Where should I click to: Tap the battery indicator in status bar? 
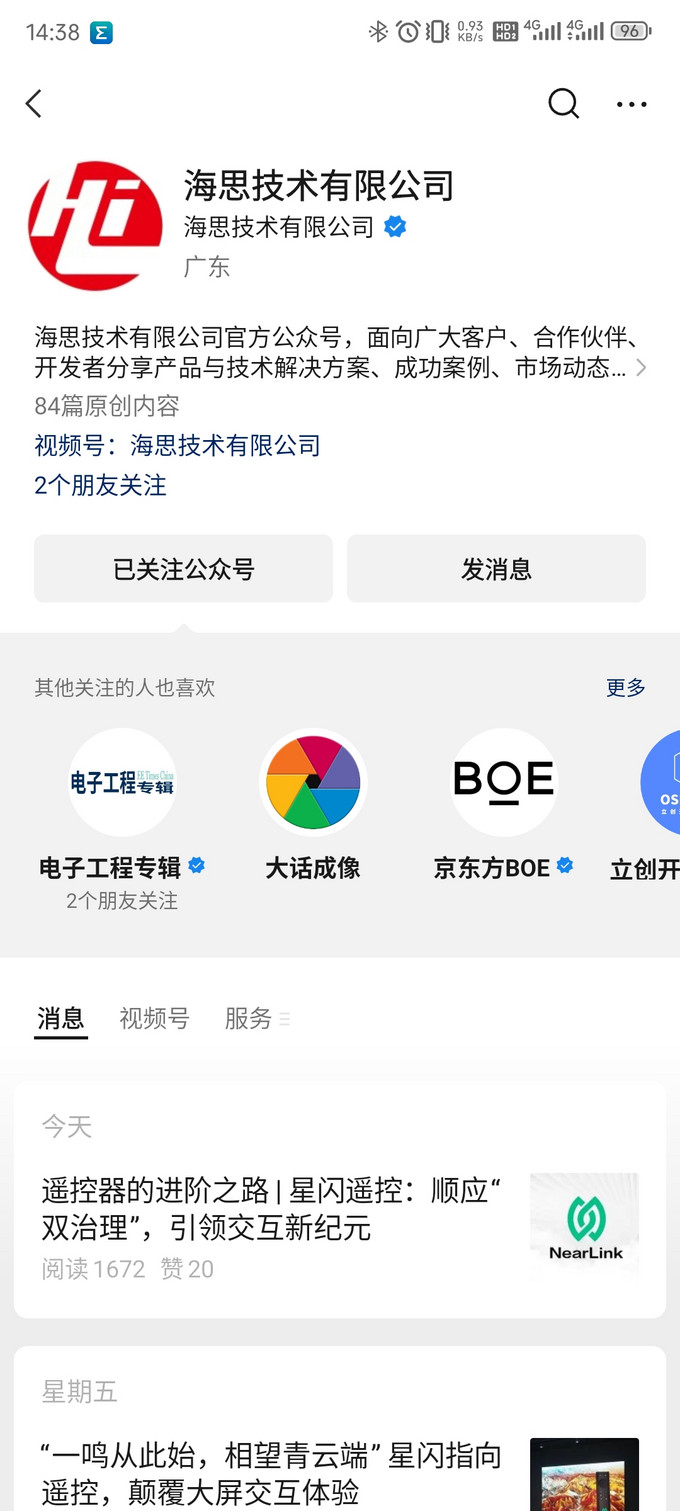[630, 32]
